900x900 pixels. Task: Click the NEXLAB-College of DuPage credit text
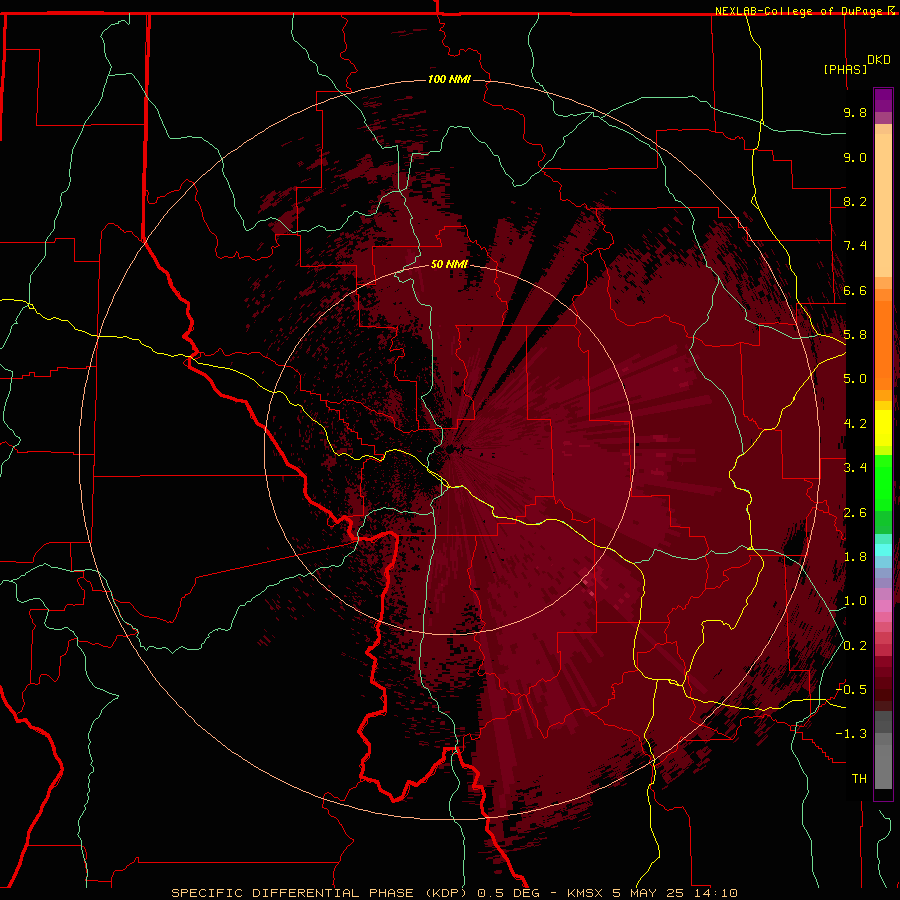pyautogui.click(x=799, y=11)
